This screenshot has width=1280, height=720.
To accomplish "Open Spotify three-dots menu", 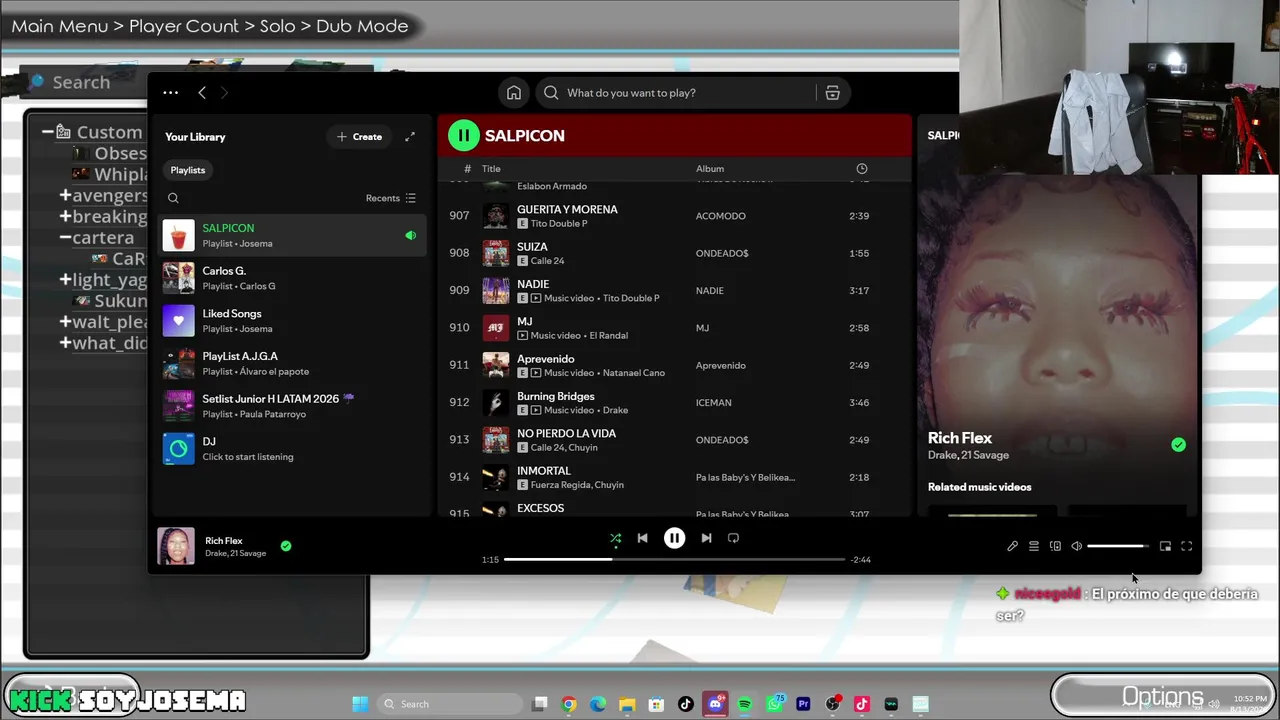I will coord(171,93).
